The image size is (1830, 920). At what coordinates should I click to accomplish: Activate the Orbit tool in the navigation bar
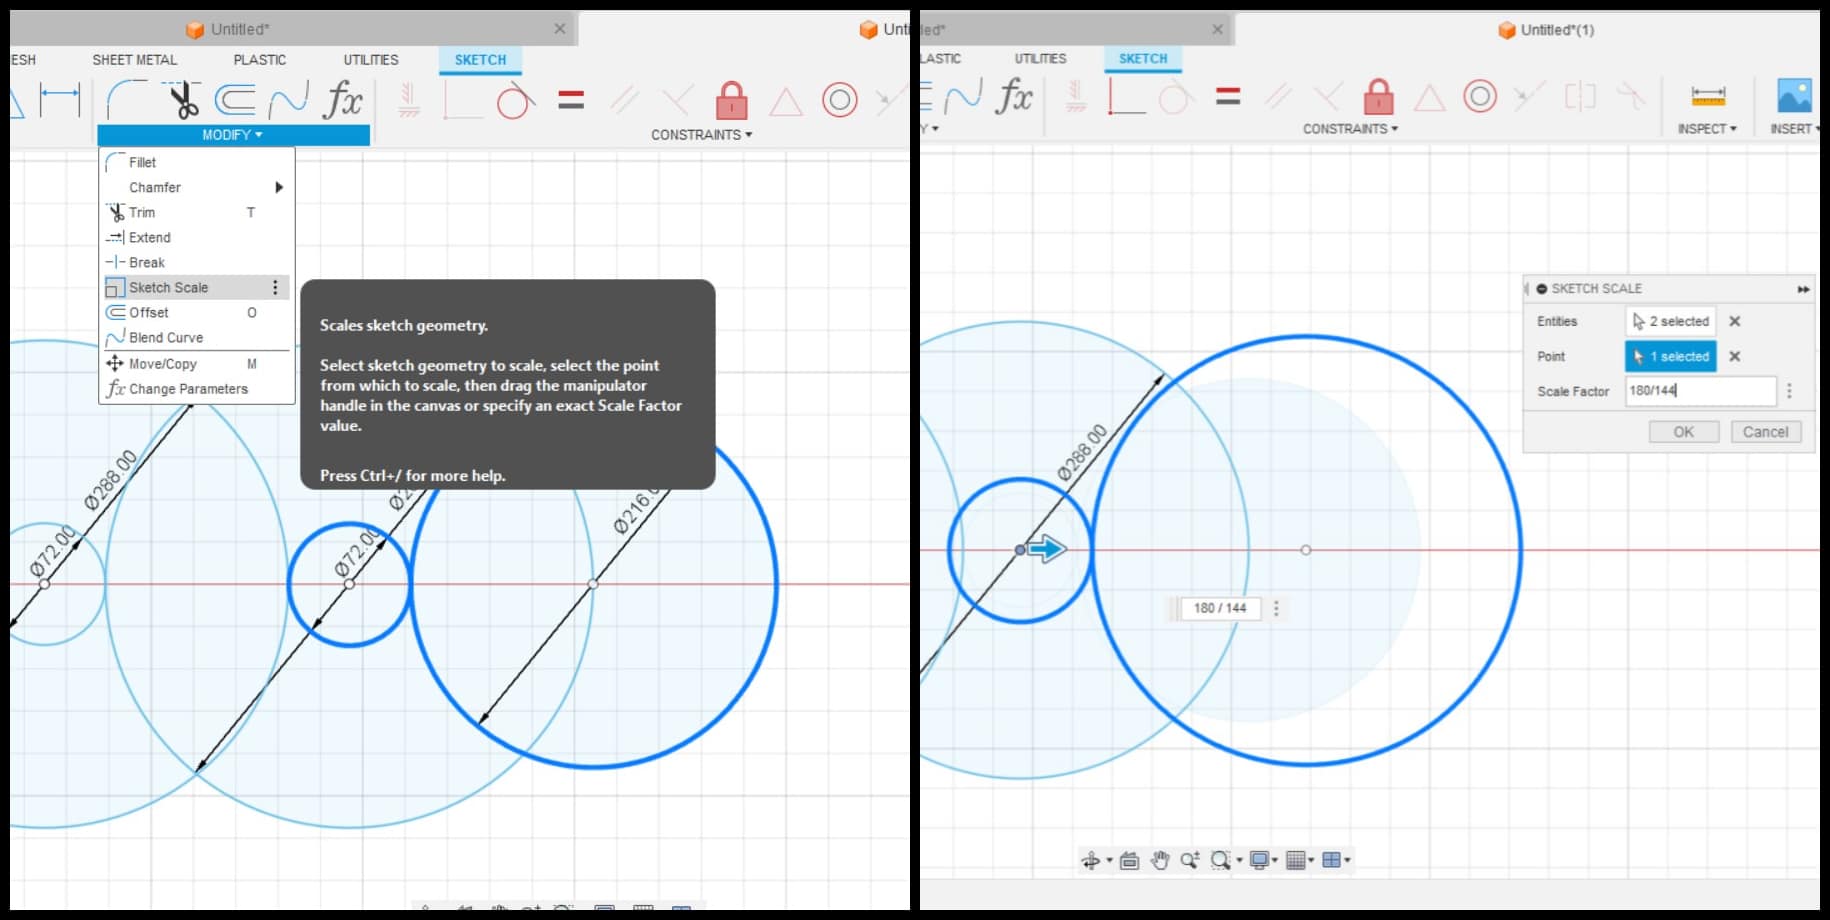(x=1091, y=859)
